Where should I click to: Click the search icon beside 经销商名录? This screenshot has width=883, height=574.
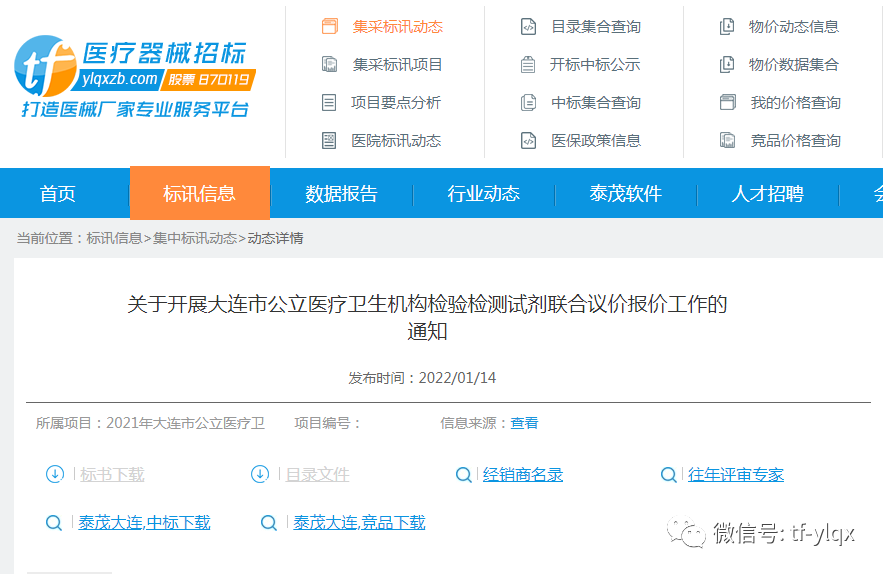463,474
